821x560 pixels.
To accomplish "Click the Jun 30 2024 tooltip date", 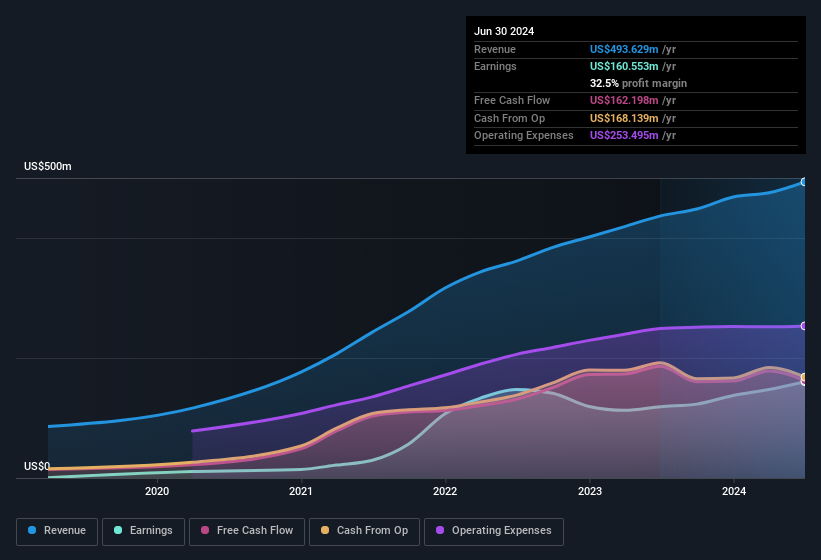I will pos(504,31).
